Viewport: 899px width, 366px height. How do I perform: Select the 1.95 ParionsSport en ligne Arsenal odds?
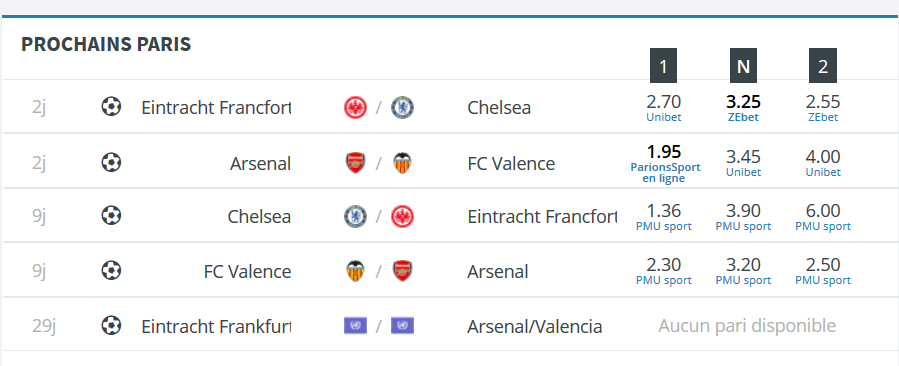[665, 163]
